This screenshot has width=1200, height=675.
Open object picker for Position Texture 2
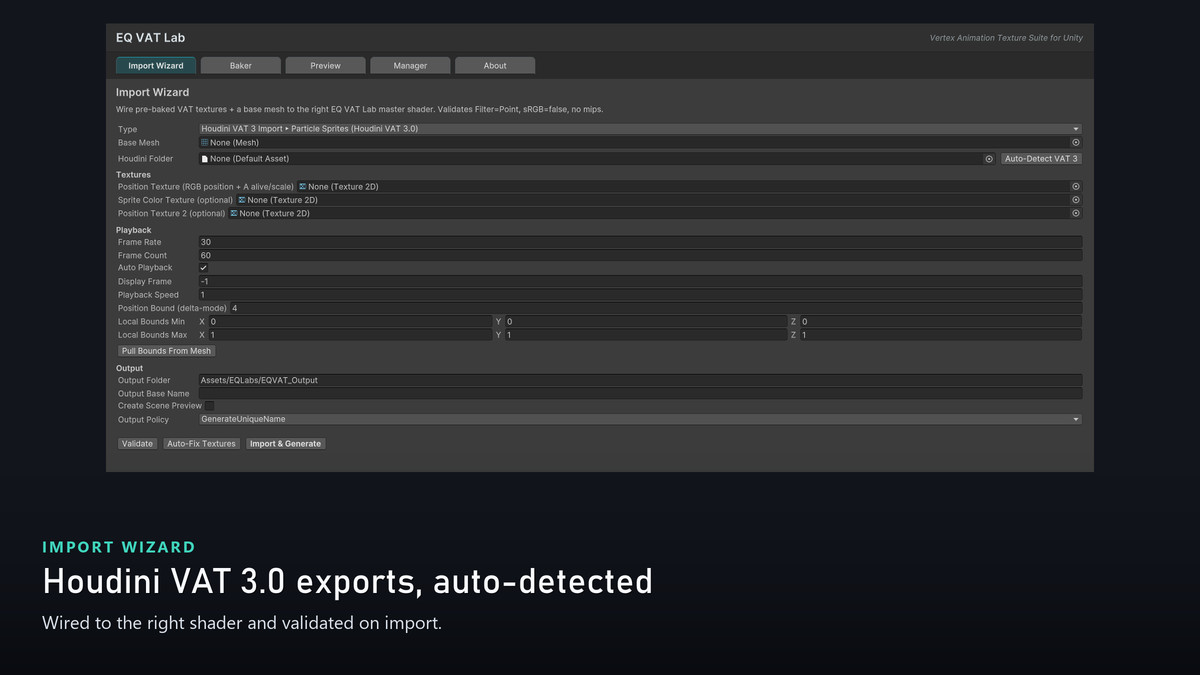[x=1076, y=213]
